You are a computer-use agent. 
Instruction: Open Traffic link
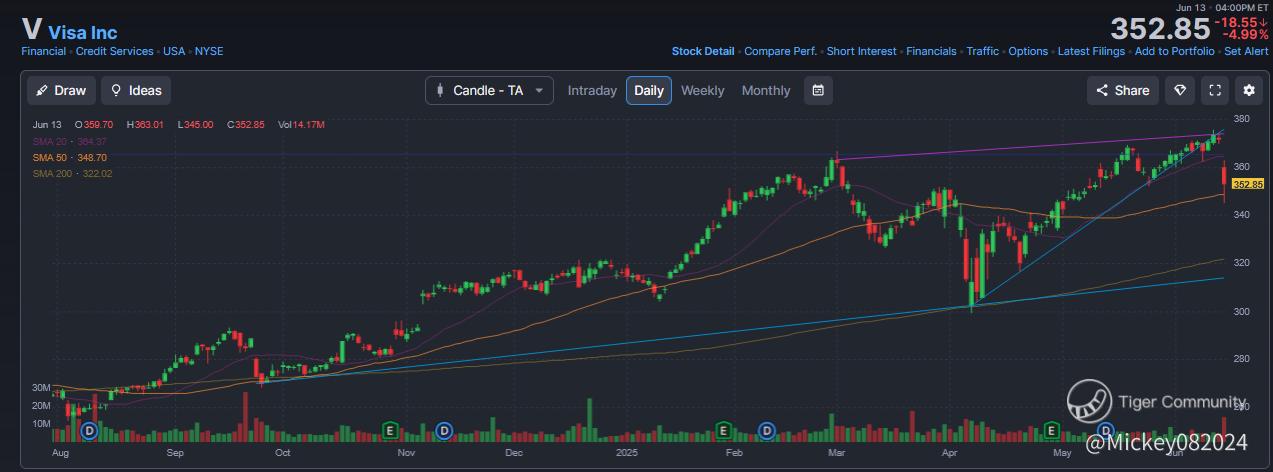coord(983,51)
